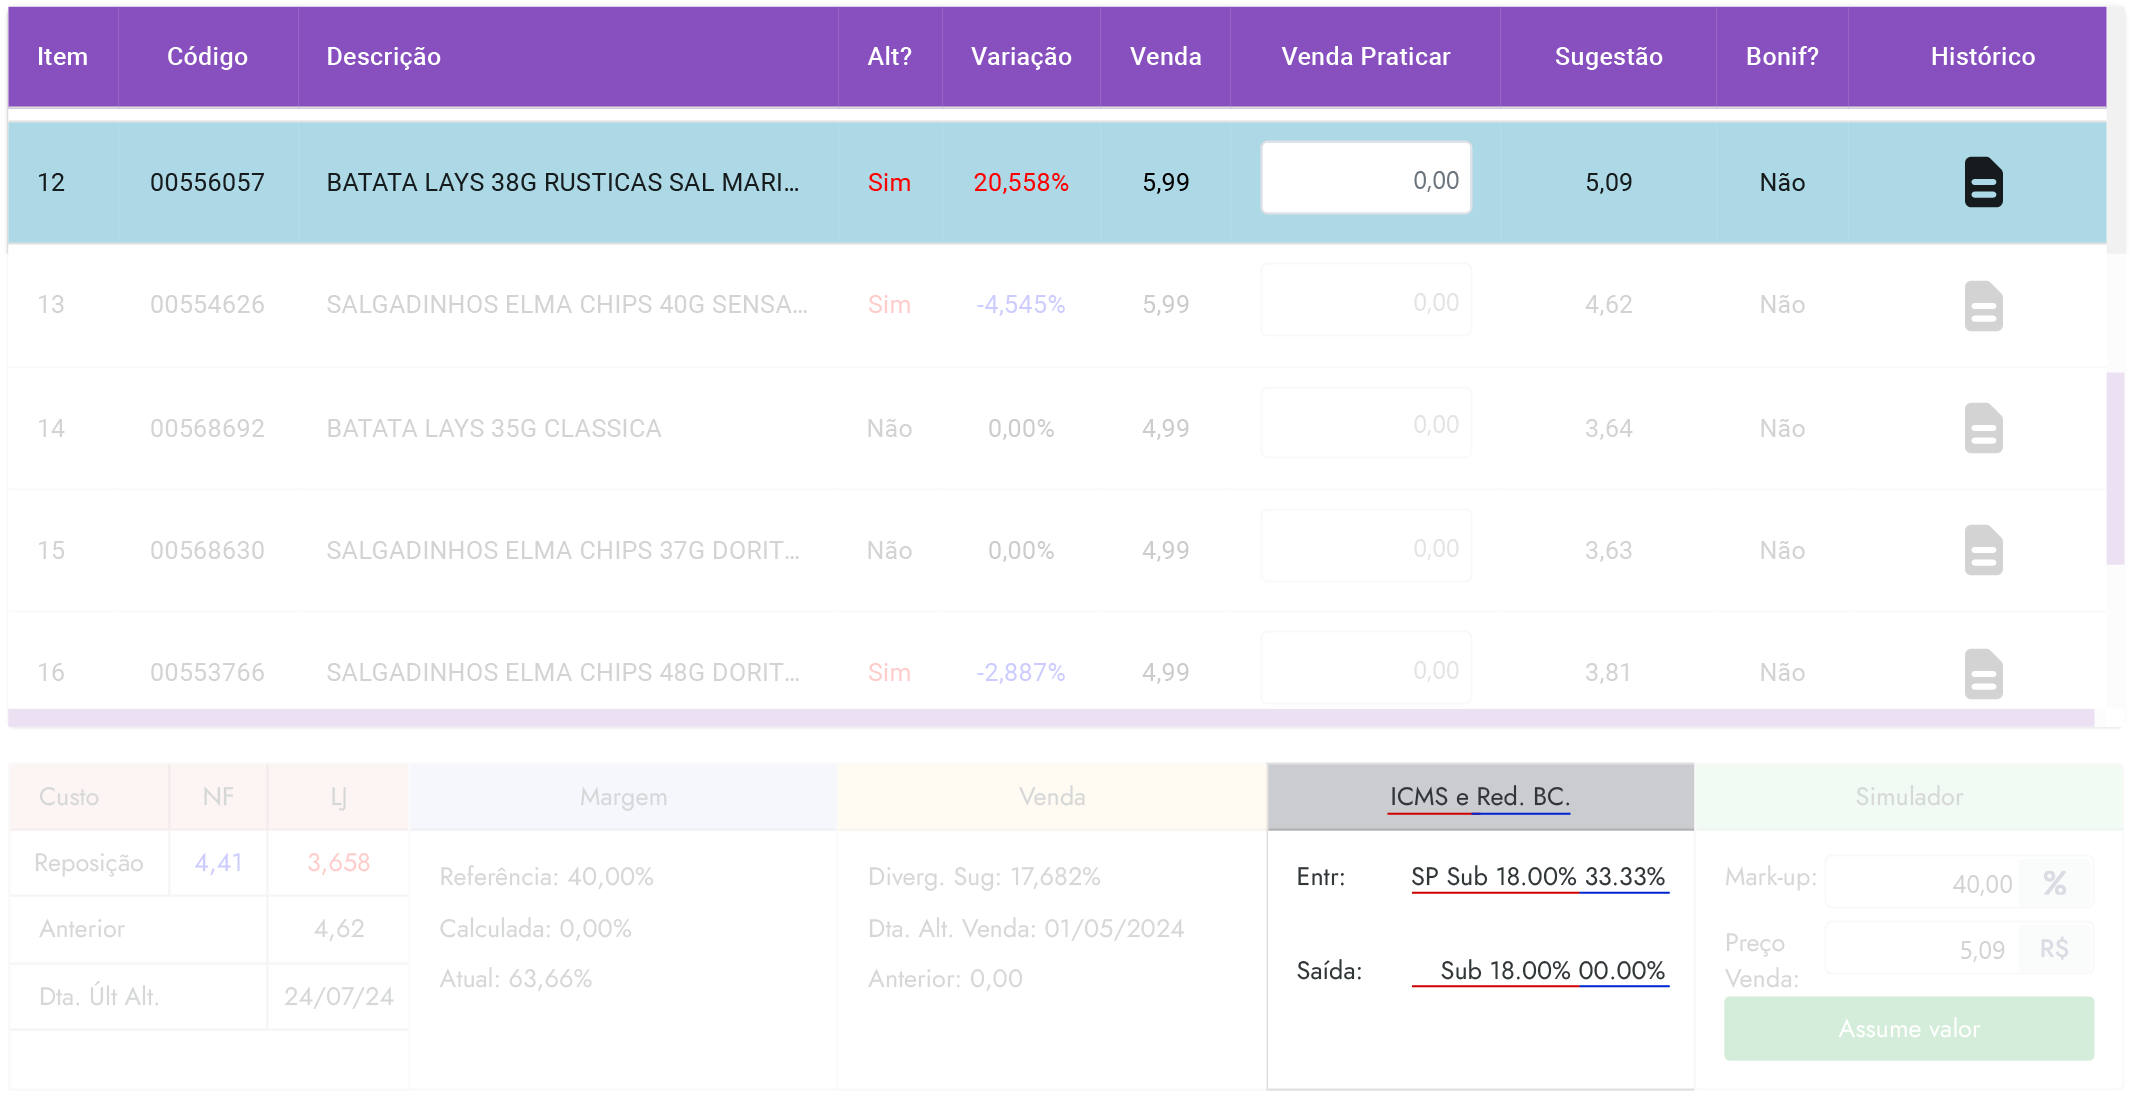Click Venda Praticar input for item 14

(x=1365, y=424)
